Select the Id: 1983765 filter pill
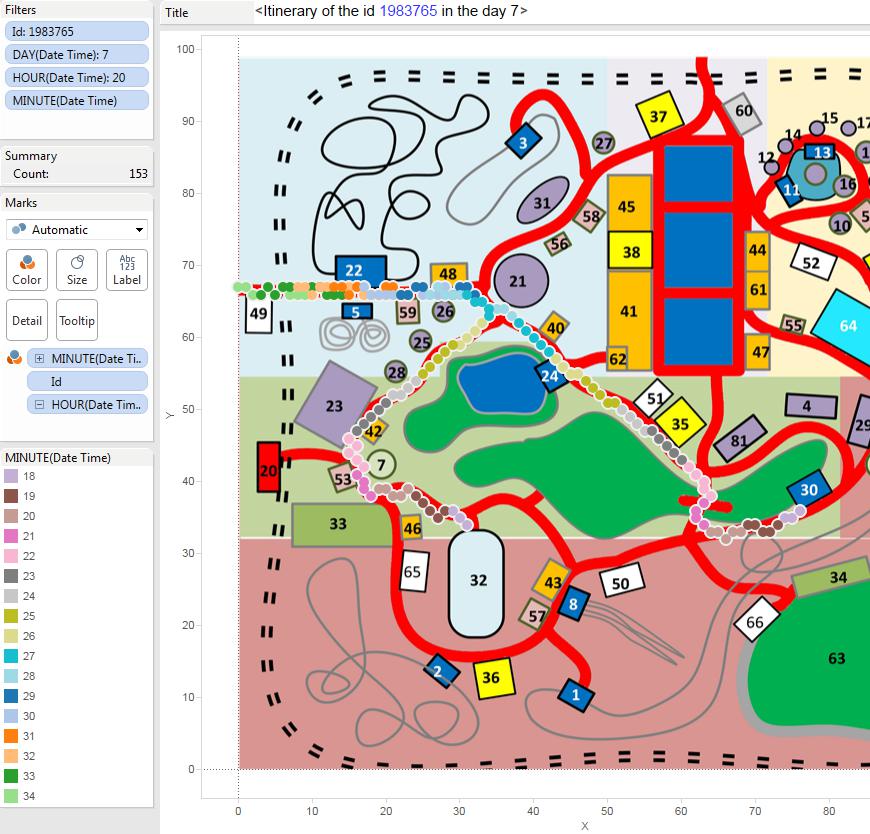Image resolution: width=870 pixels, height=834 pixels. tap(77, 32)
